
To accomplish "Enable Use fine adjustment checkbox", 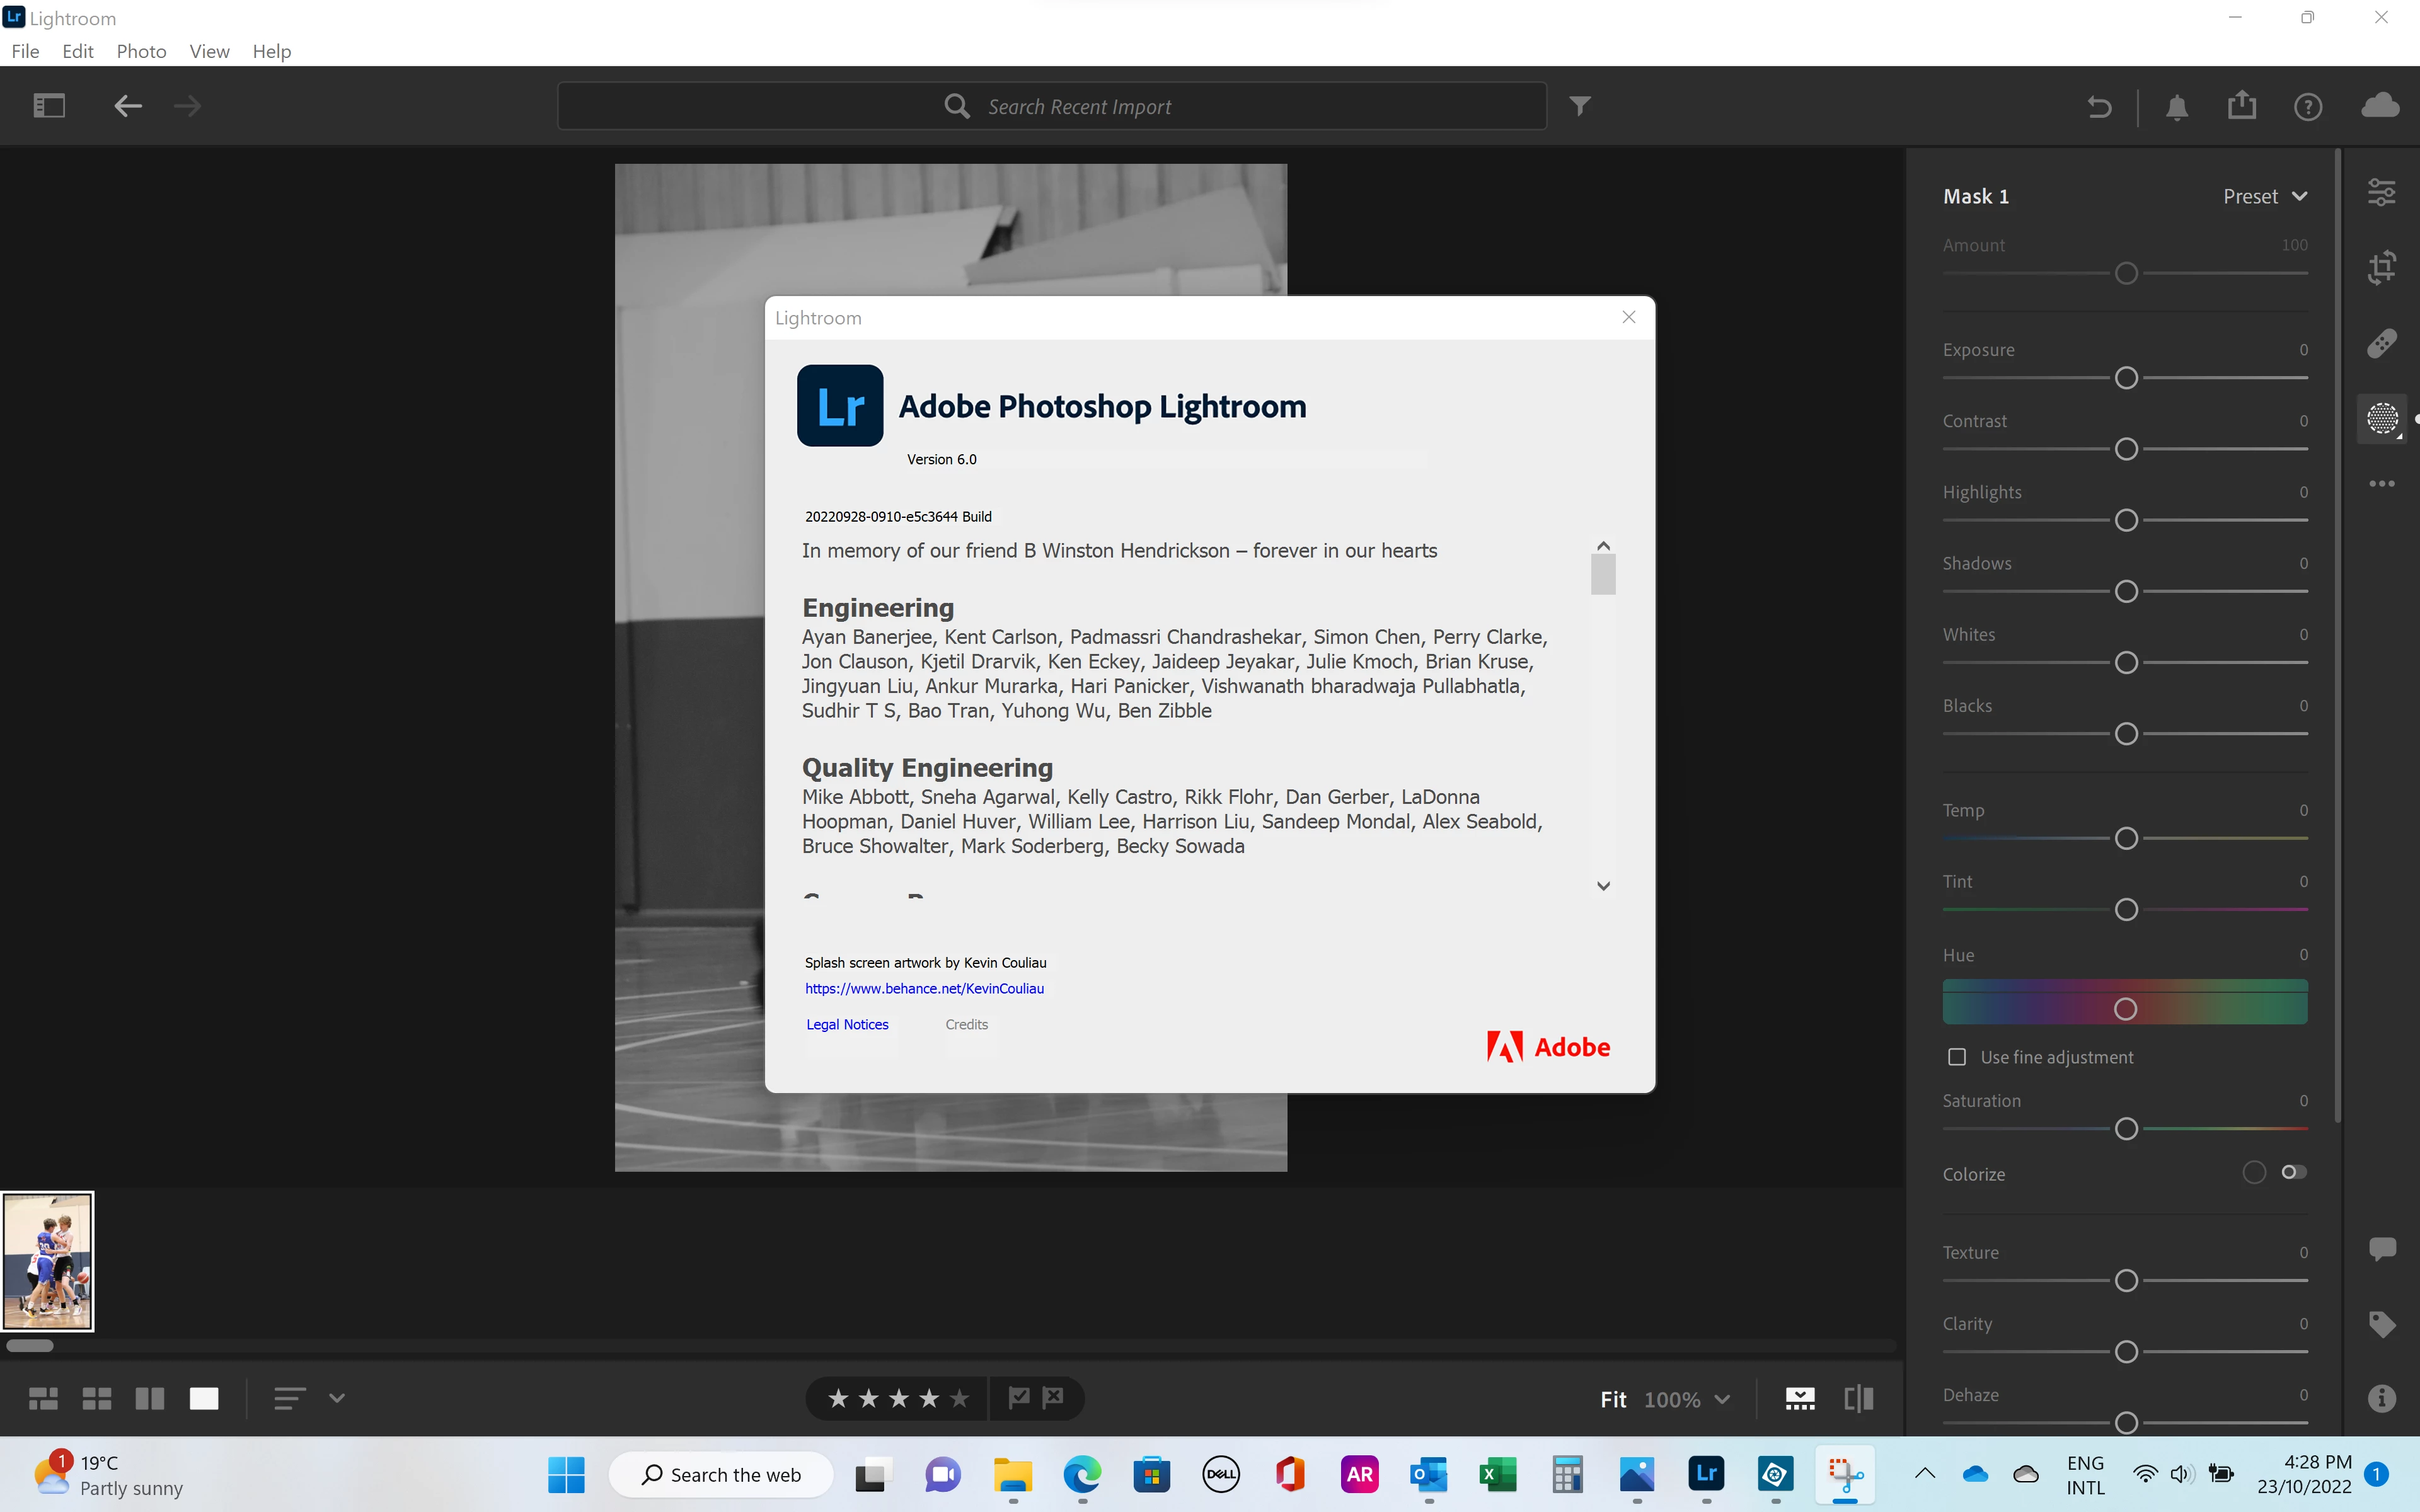I will pos(1957,1057).
